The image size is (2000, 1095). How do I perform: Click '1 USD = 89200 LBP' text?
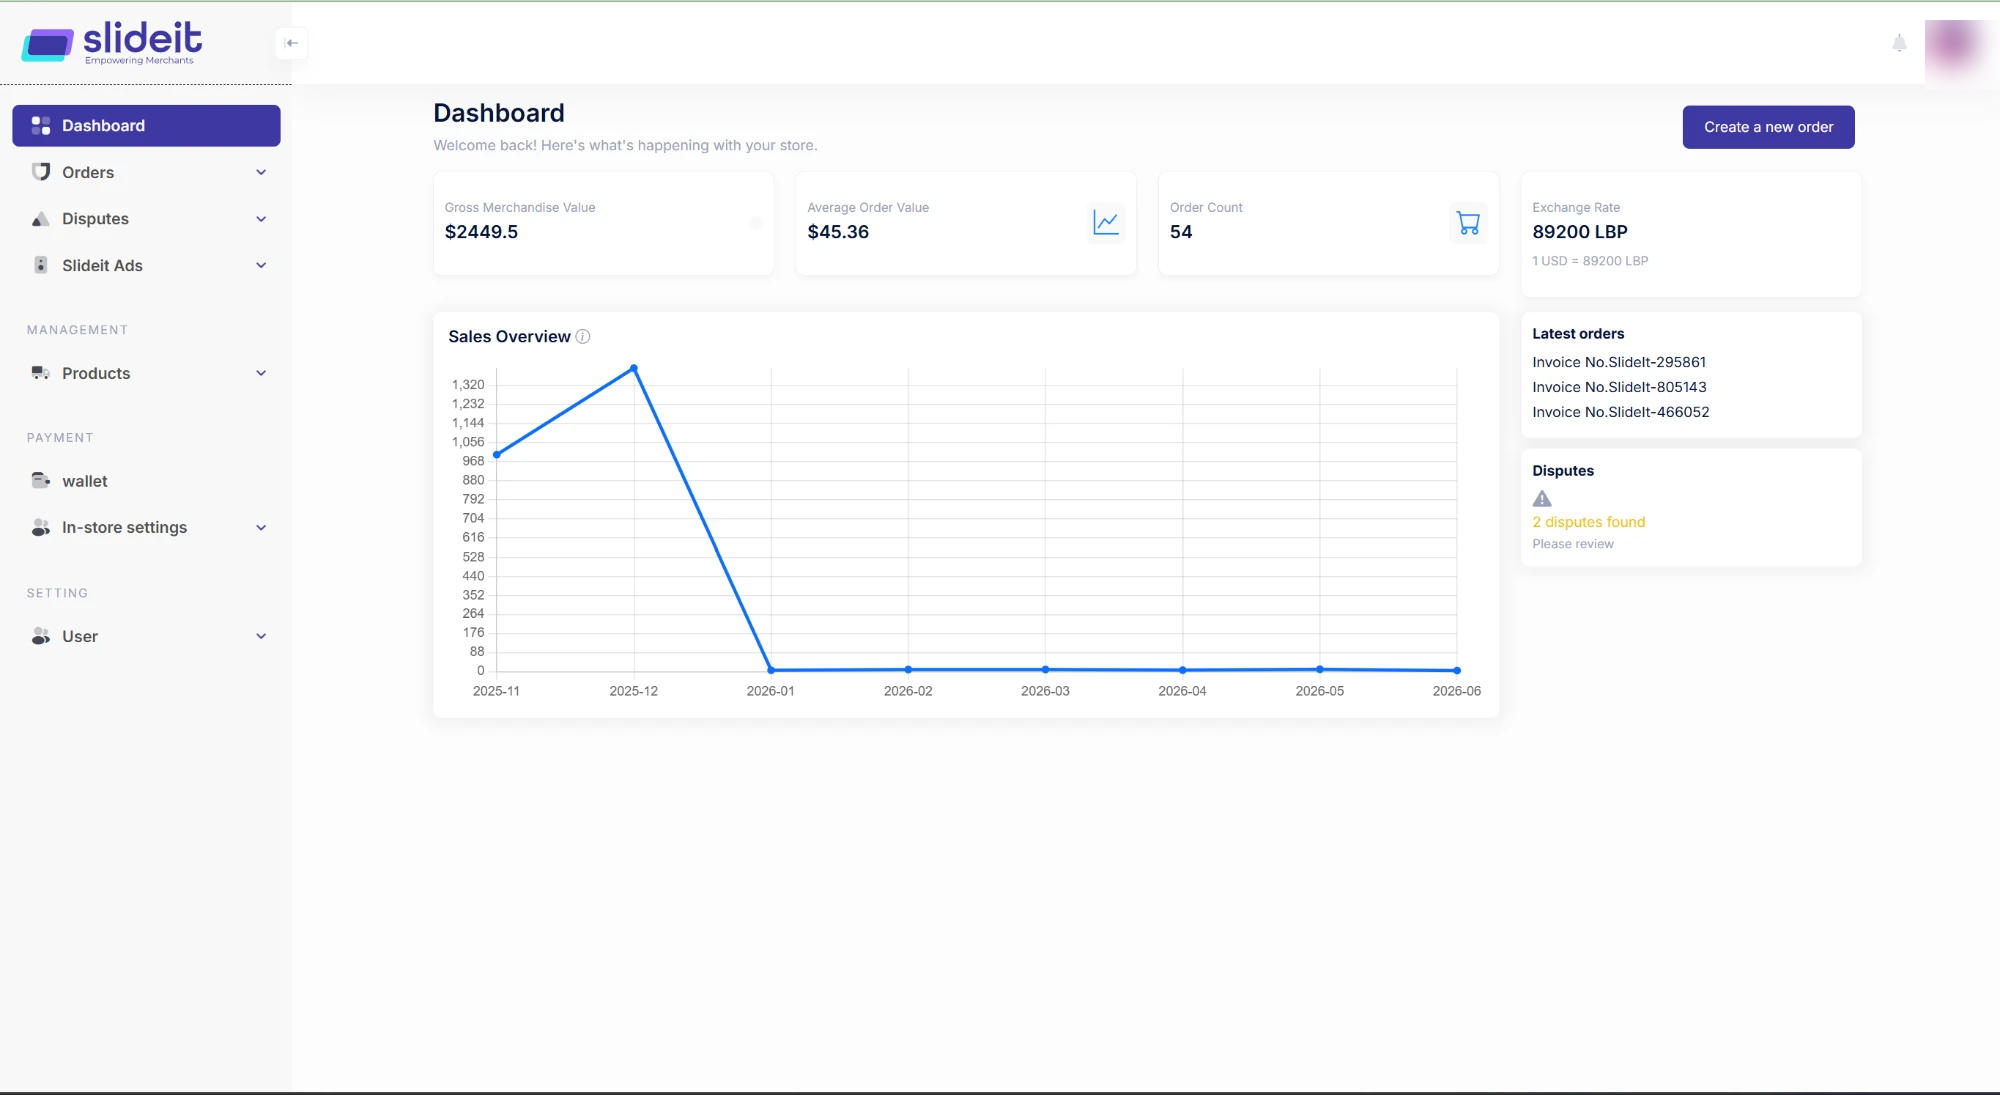tap(1590, 261)
